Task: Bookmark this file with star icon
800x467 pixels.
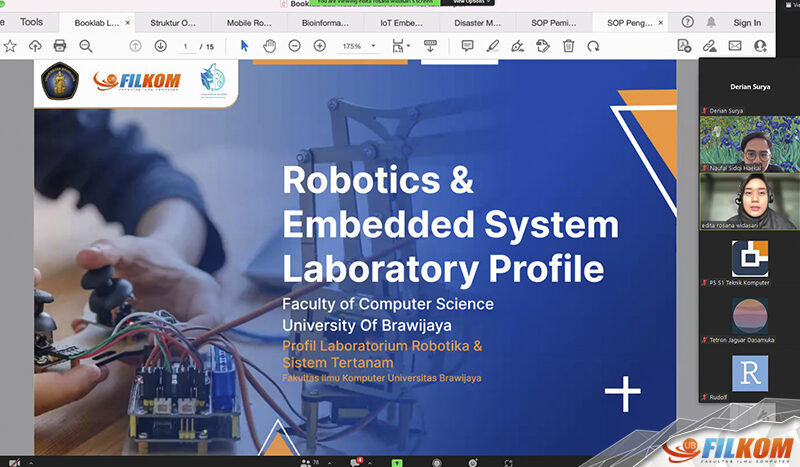Action: [10, 46]
